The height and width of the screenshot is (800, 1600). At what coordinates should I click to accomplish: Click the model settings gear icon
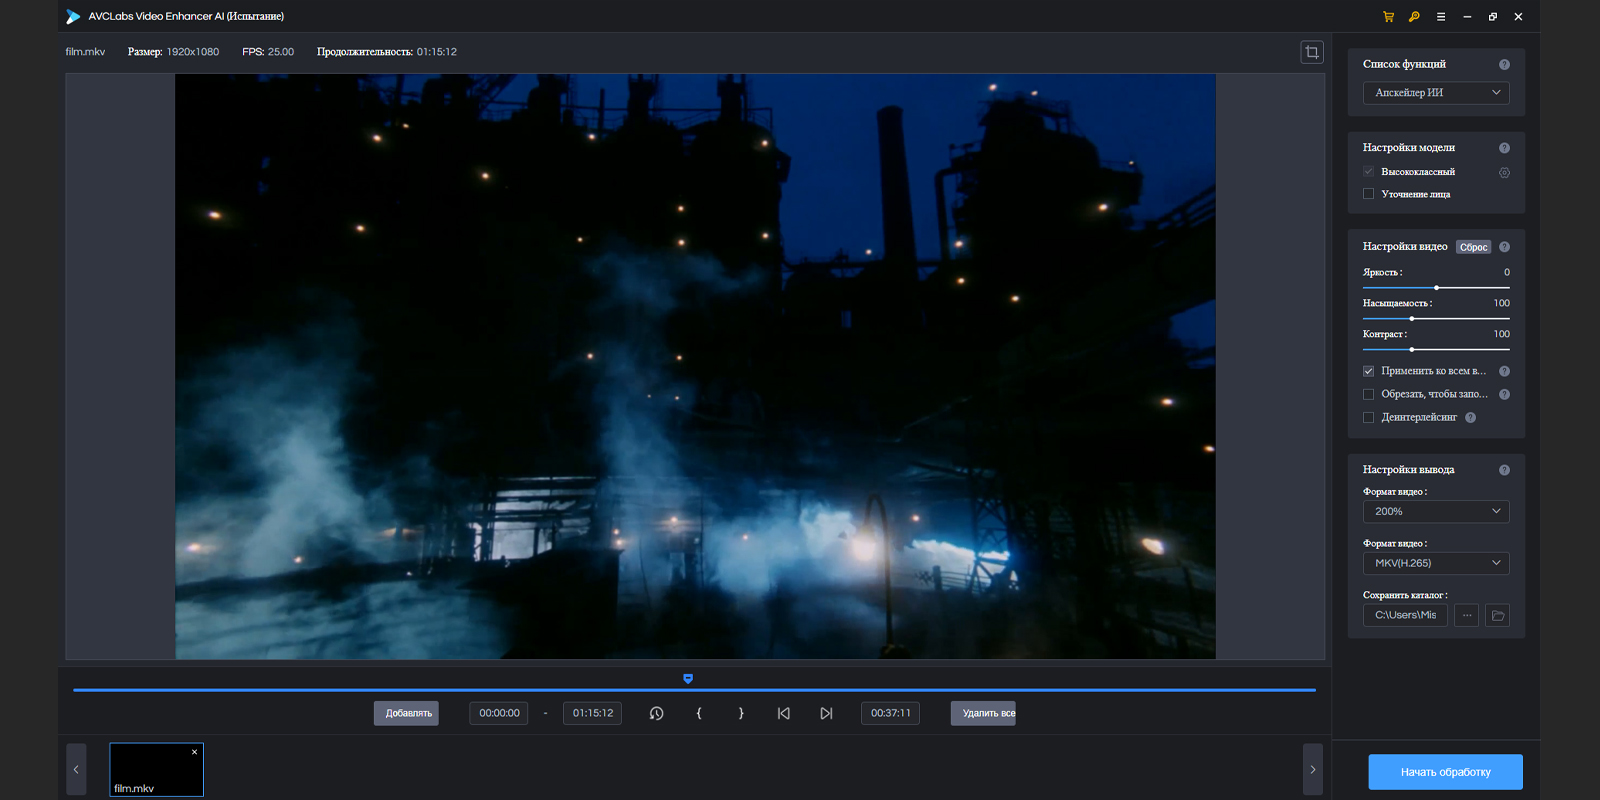point(1504,173)
